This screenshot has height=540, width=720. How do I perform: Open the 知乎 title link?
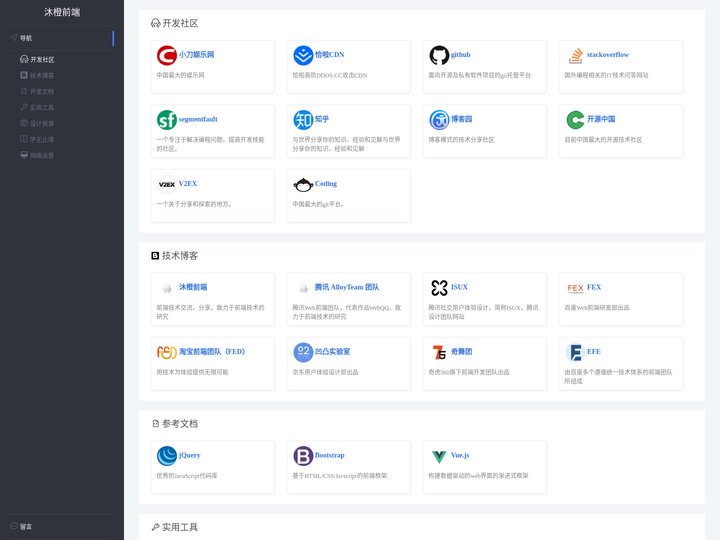322,119
